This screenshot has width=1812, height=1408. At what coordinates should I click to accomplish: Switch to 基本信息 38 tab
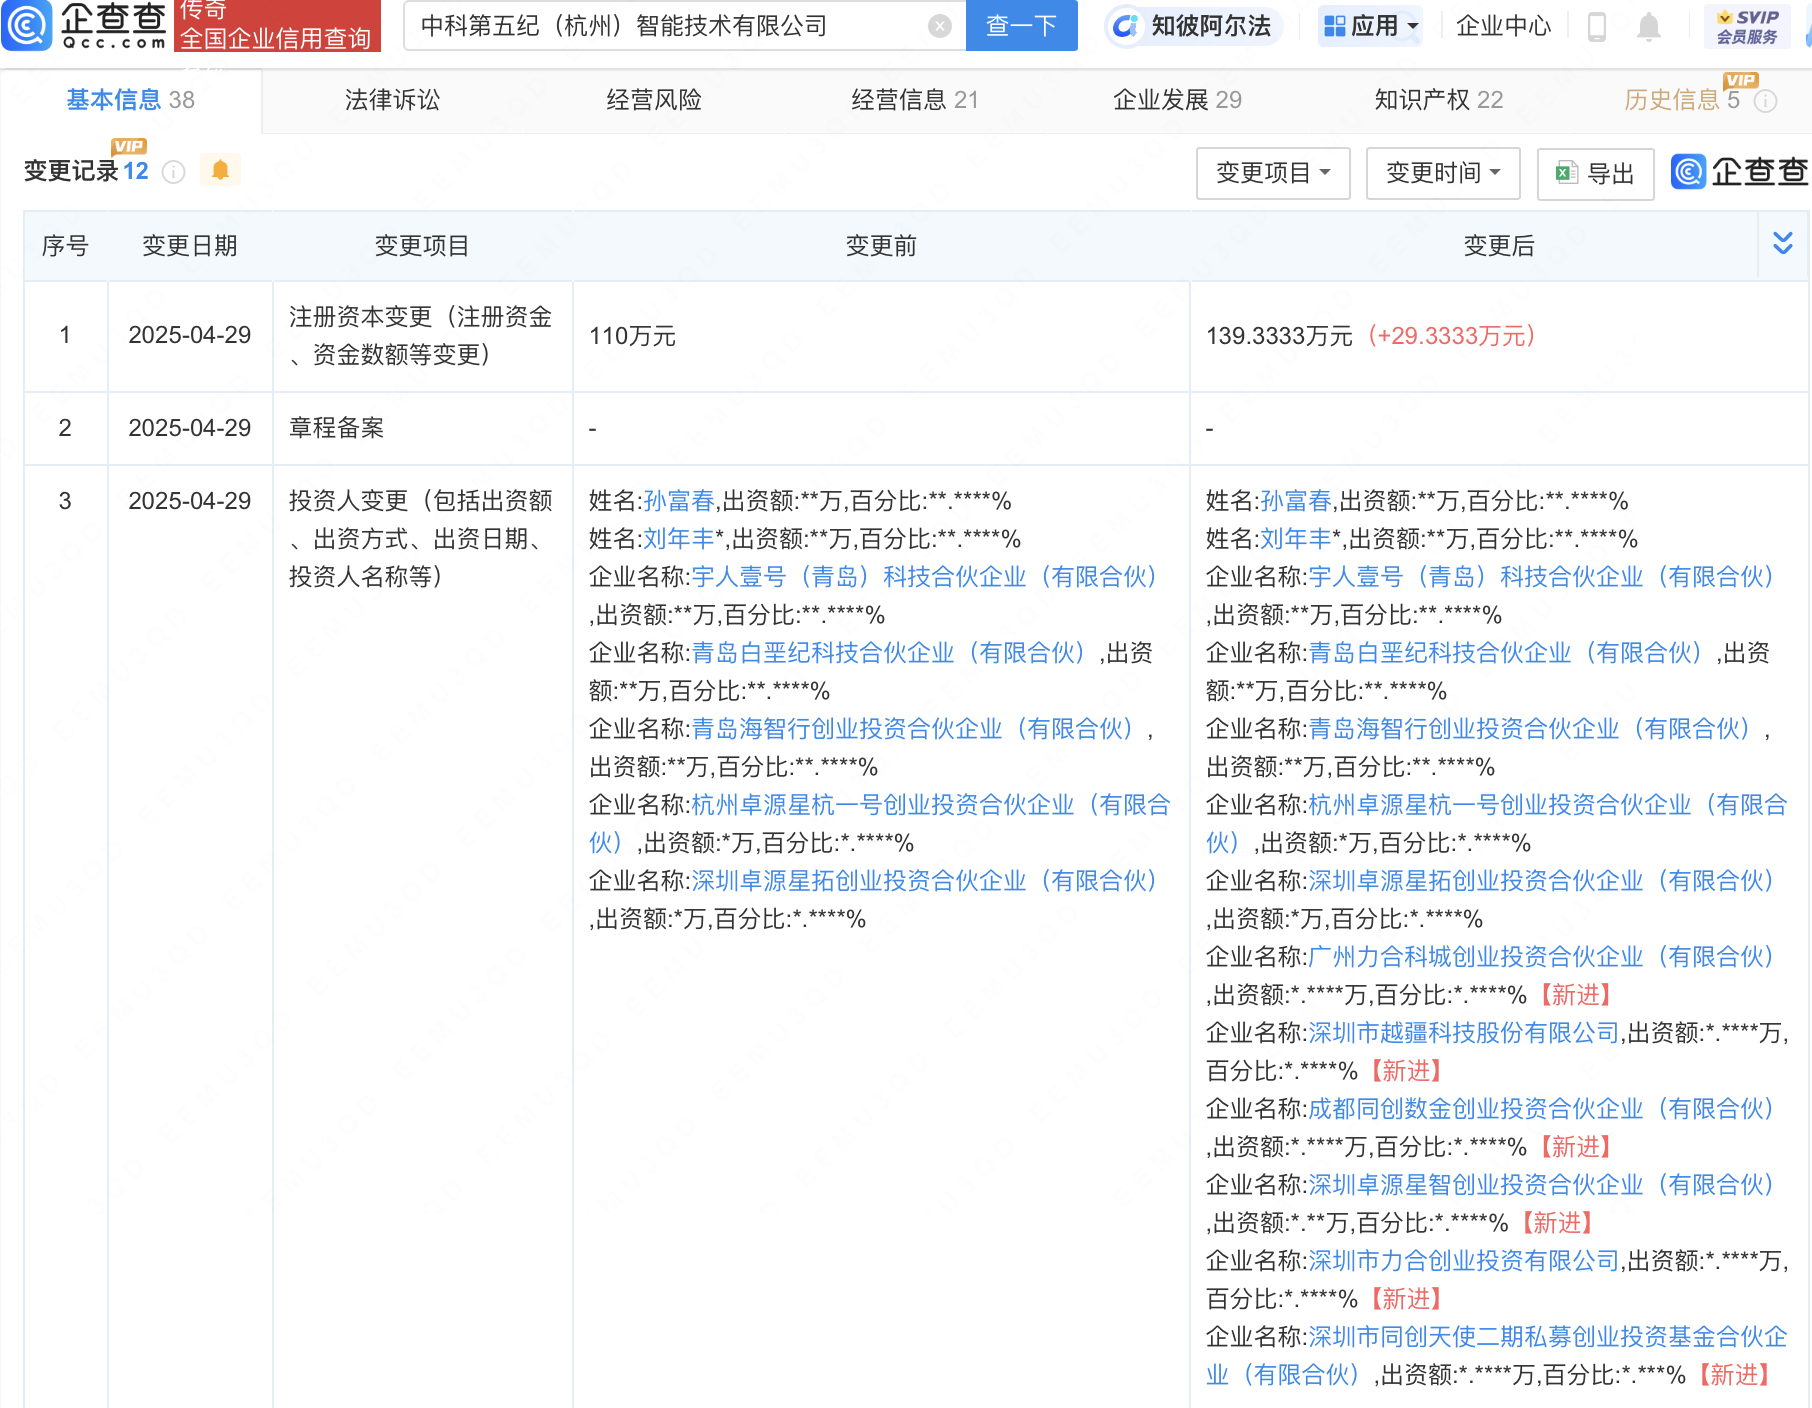131,100
